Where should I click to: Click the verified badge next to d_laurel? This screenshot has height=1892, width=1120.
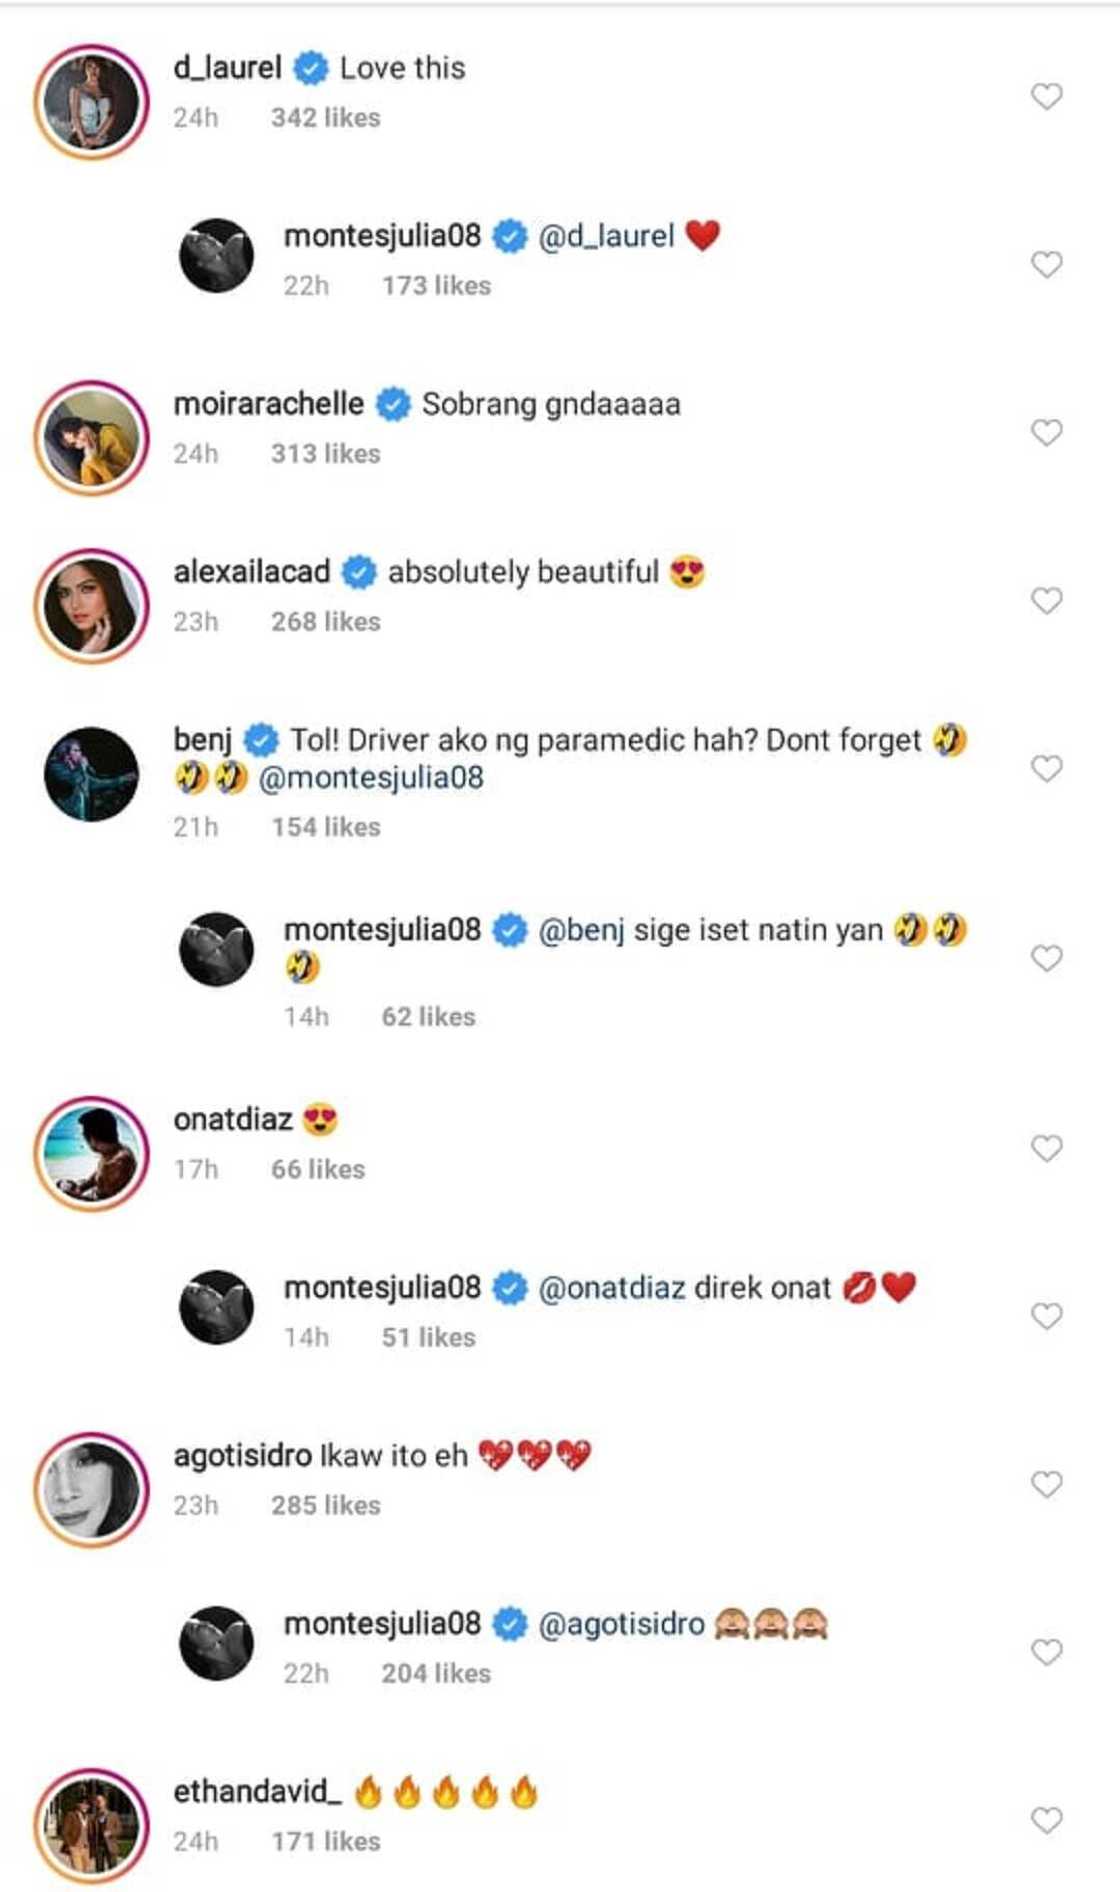[310, 68]
